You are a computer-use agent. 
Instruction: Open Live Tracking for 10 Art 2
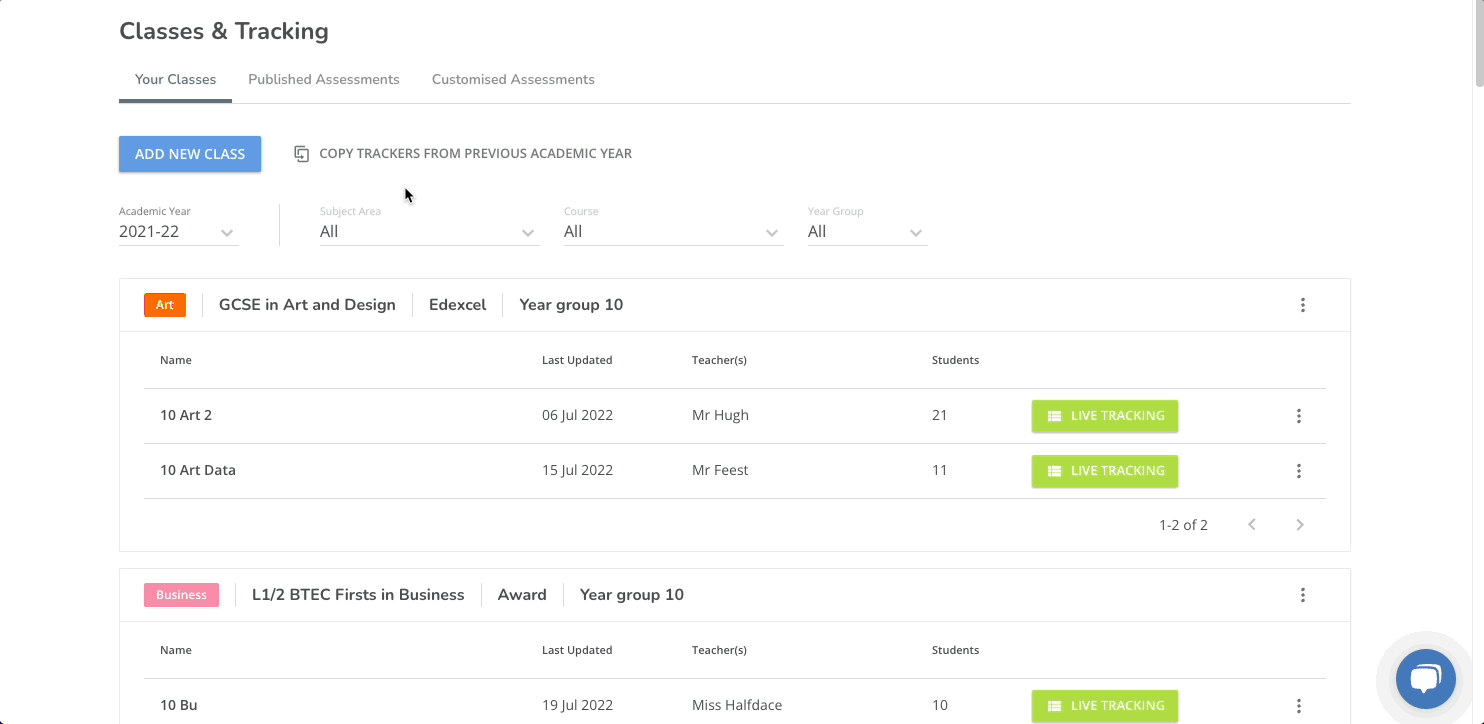pyautogui.click(x=1104, y=416)
